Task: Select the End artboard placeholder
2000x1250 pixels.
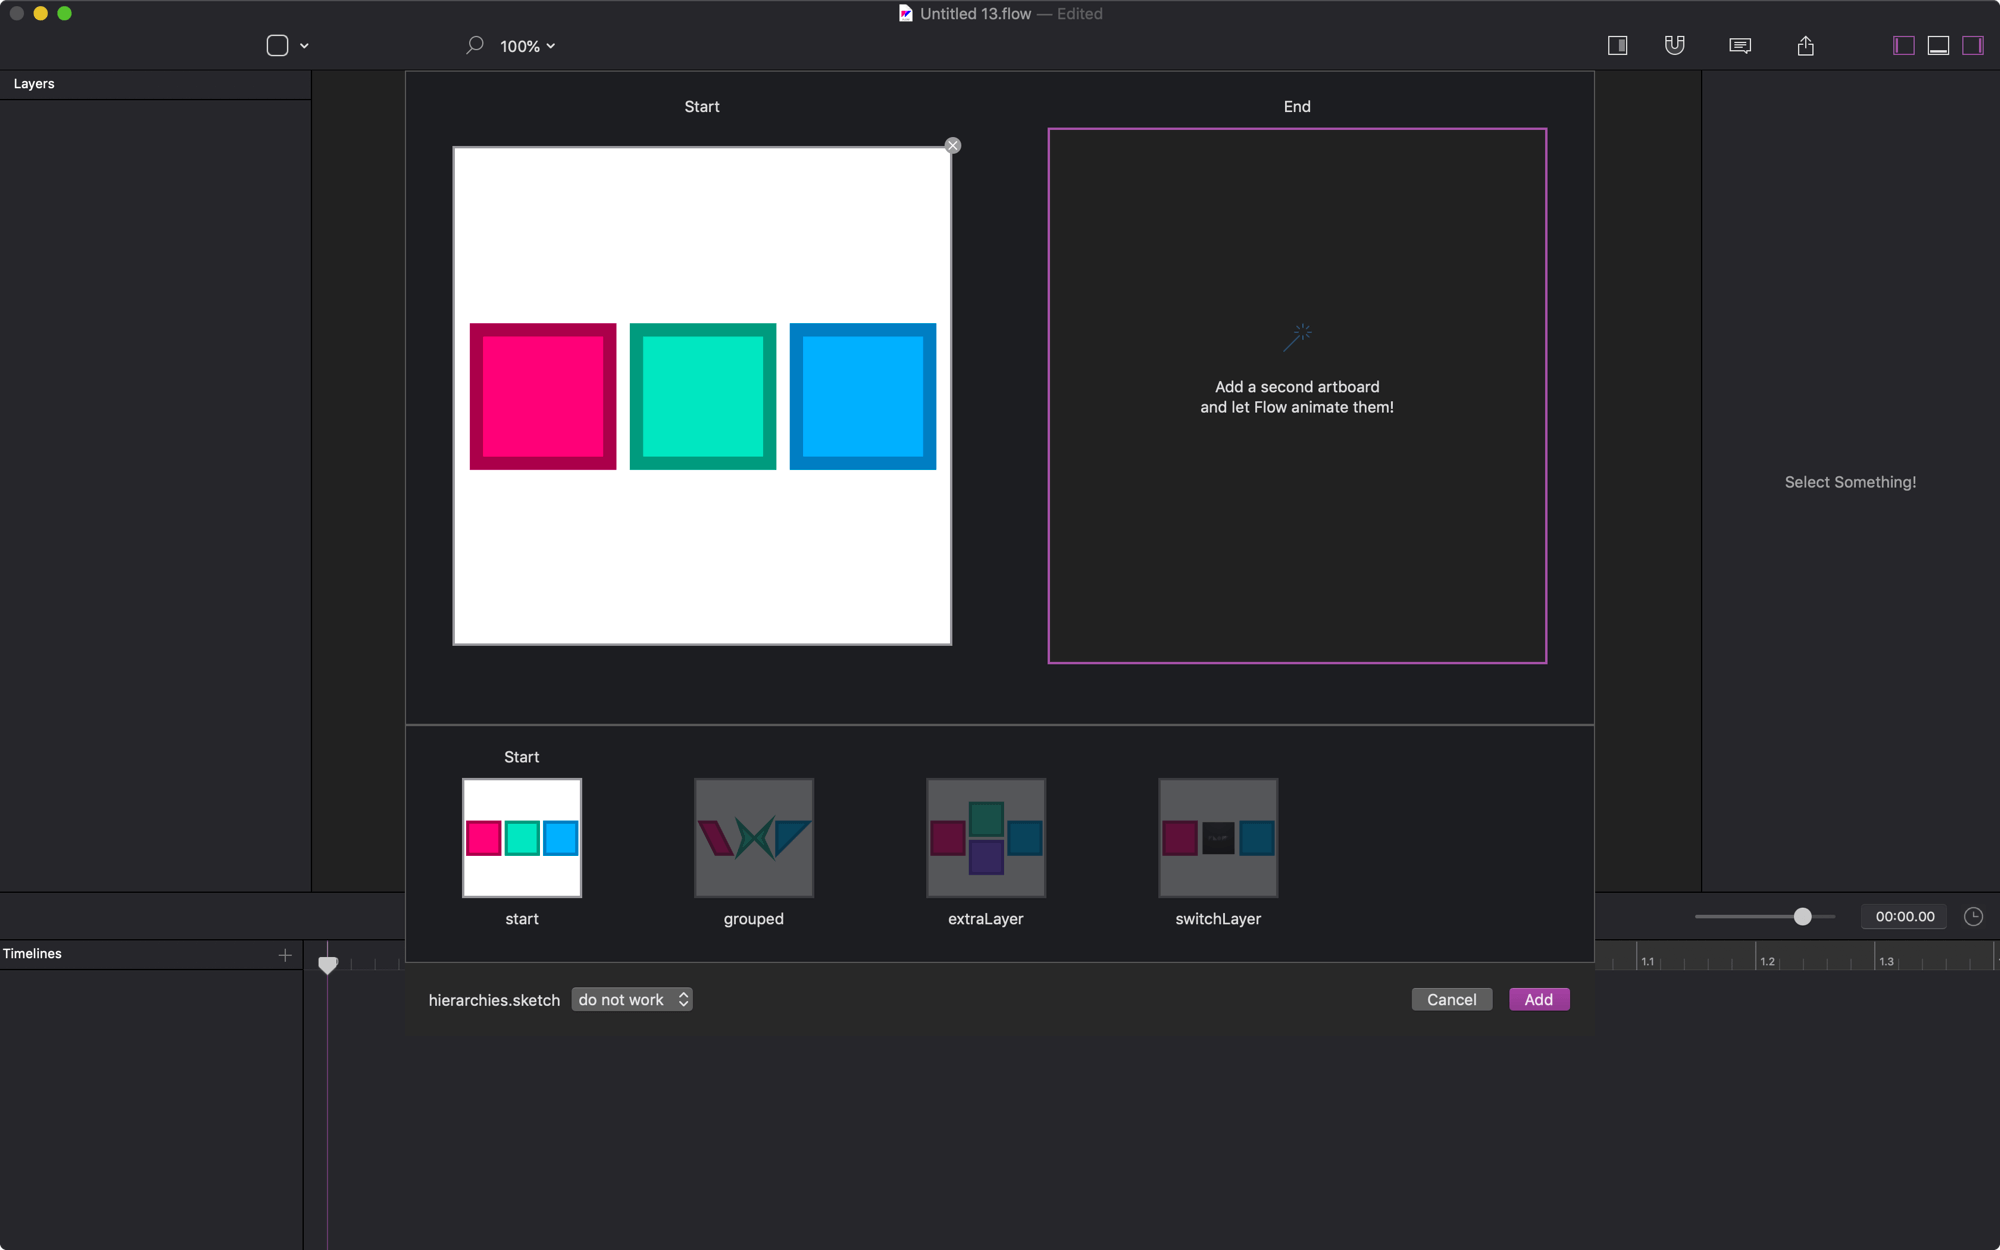Action: point(1297,395)
